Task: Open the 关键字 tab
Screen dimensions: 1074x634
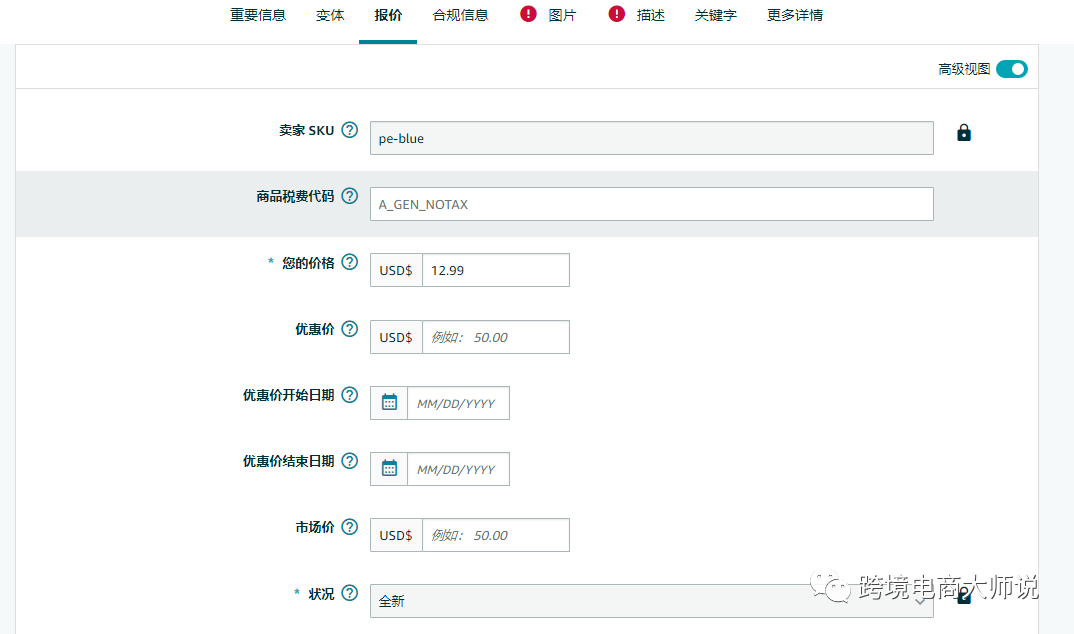Action: [x=715, y=15]
